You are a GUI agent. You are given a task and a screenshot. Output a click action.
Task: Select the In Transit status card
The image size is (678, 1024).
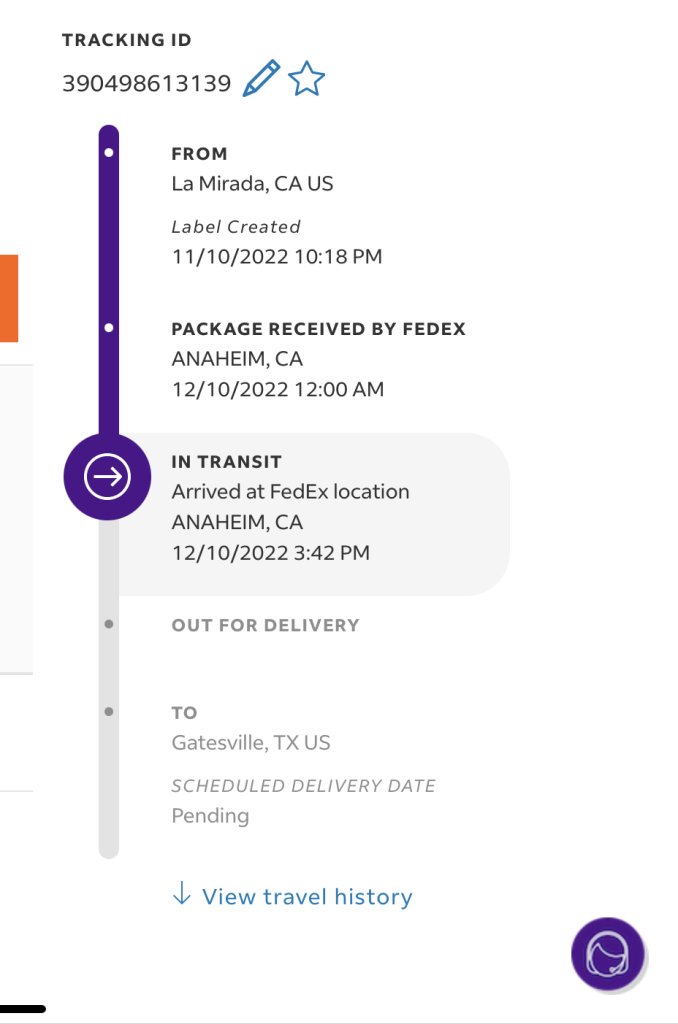coord(308,515)
